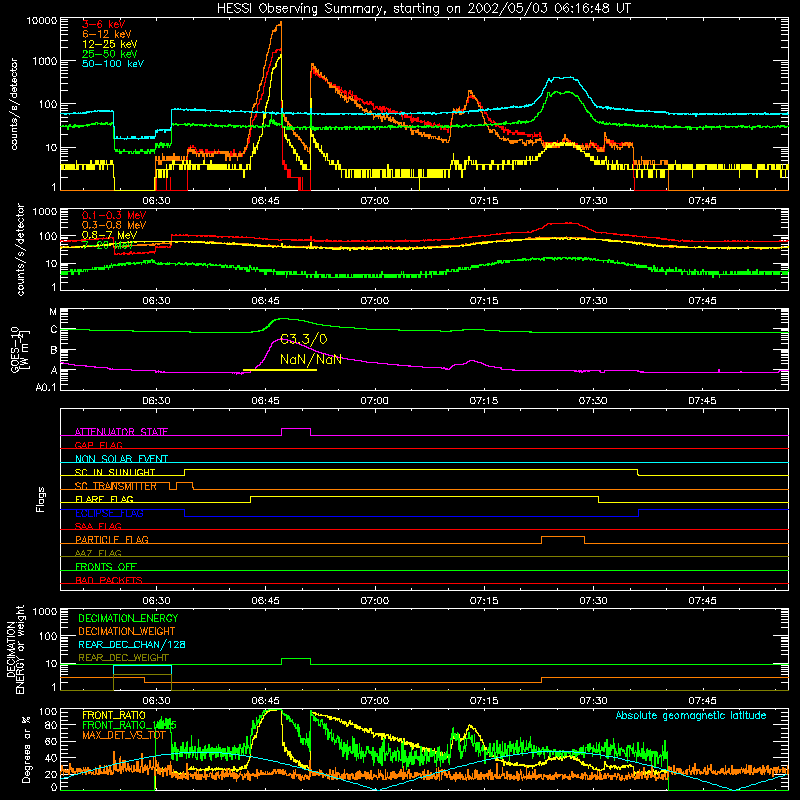Click the MAX_DET_VS_TOT legend label
Image resolution: width=800 pixels, height=800 pixels.
(x=123, y=735)
